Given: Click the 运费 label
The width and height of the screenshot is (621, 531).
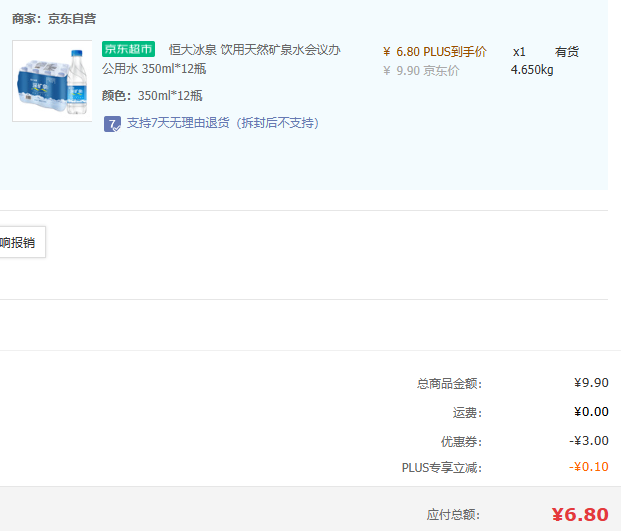Looking at the screenshot, I should point(467,413).
